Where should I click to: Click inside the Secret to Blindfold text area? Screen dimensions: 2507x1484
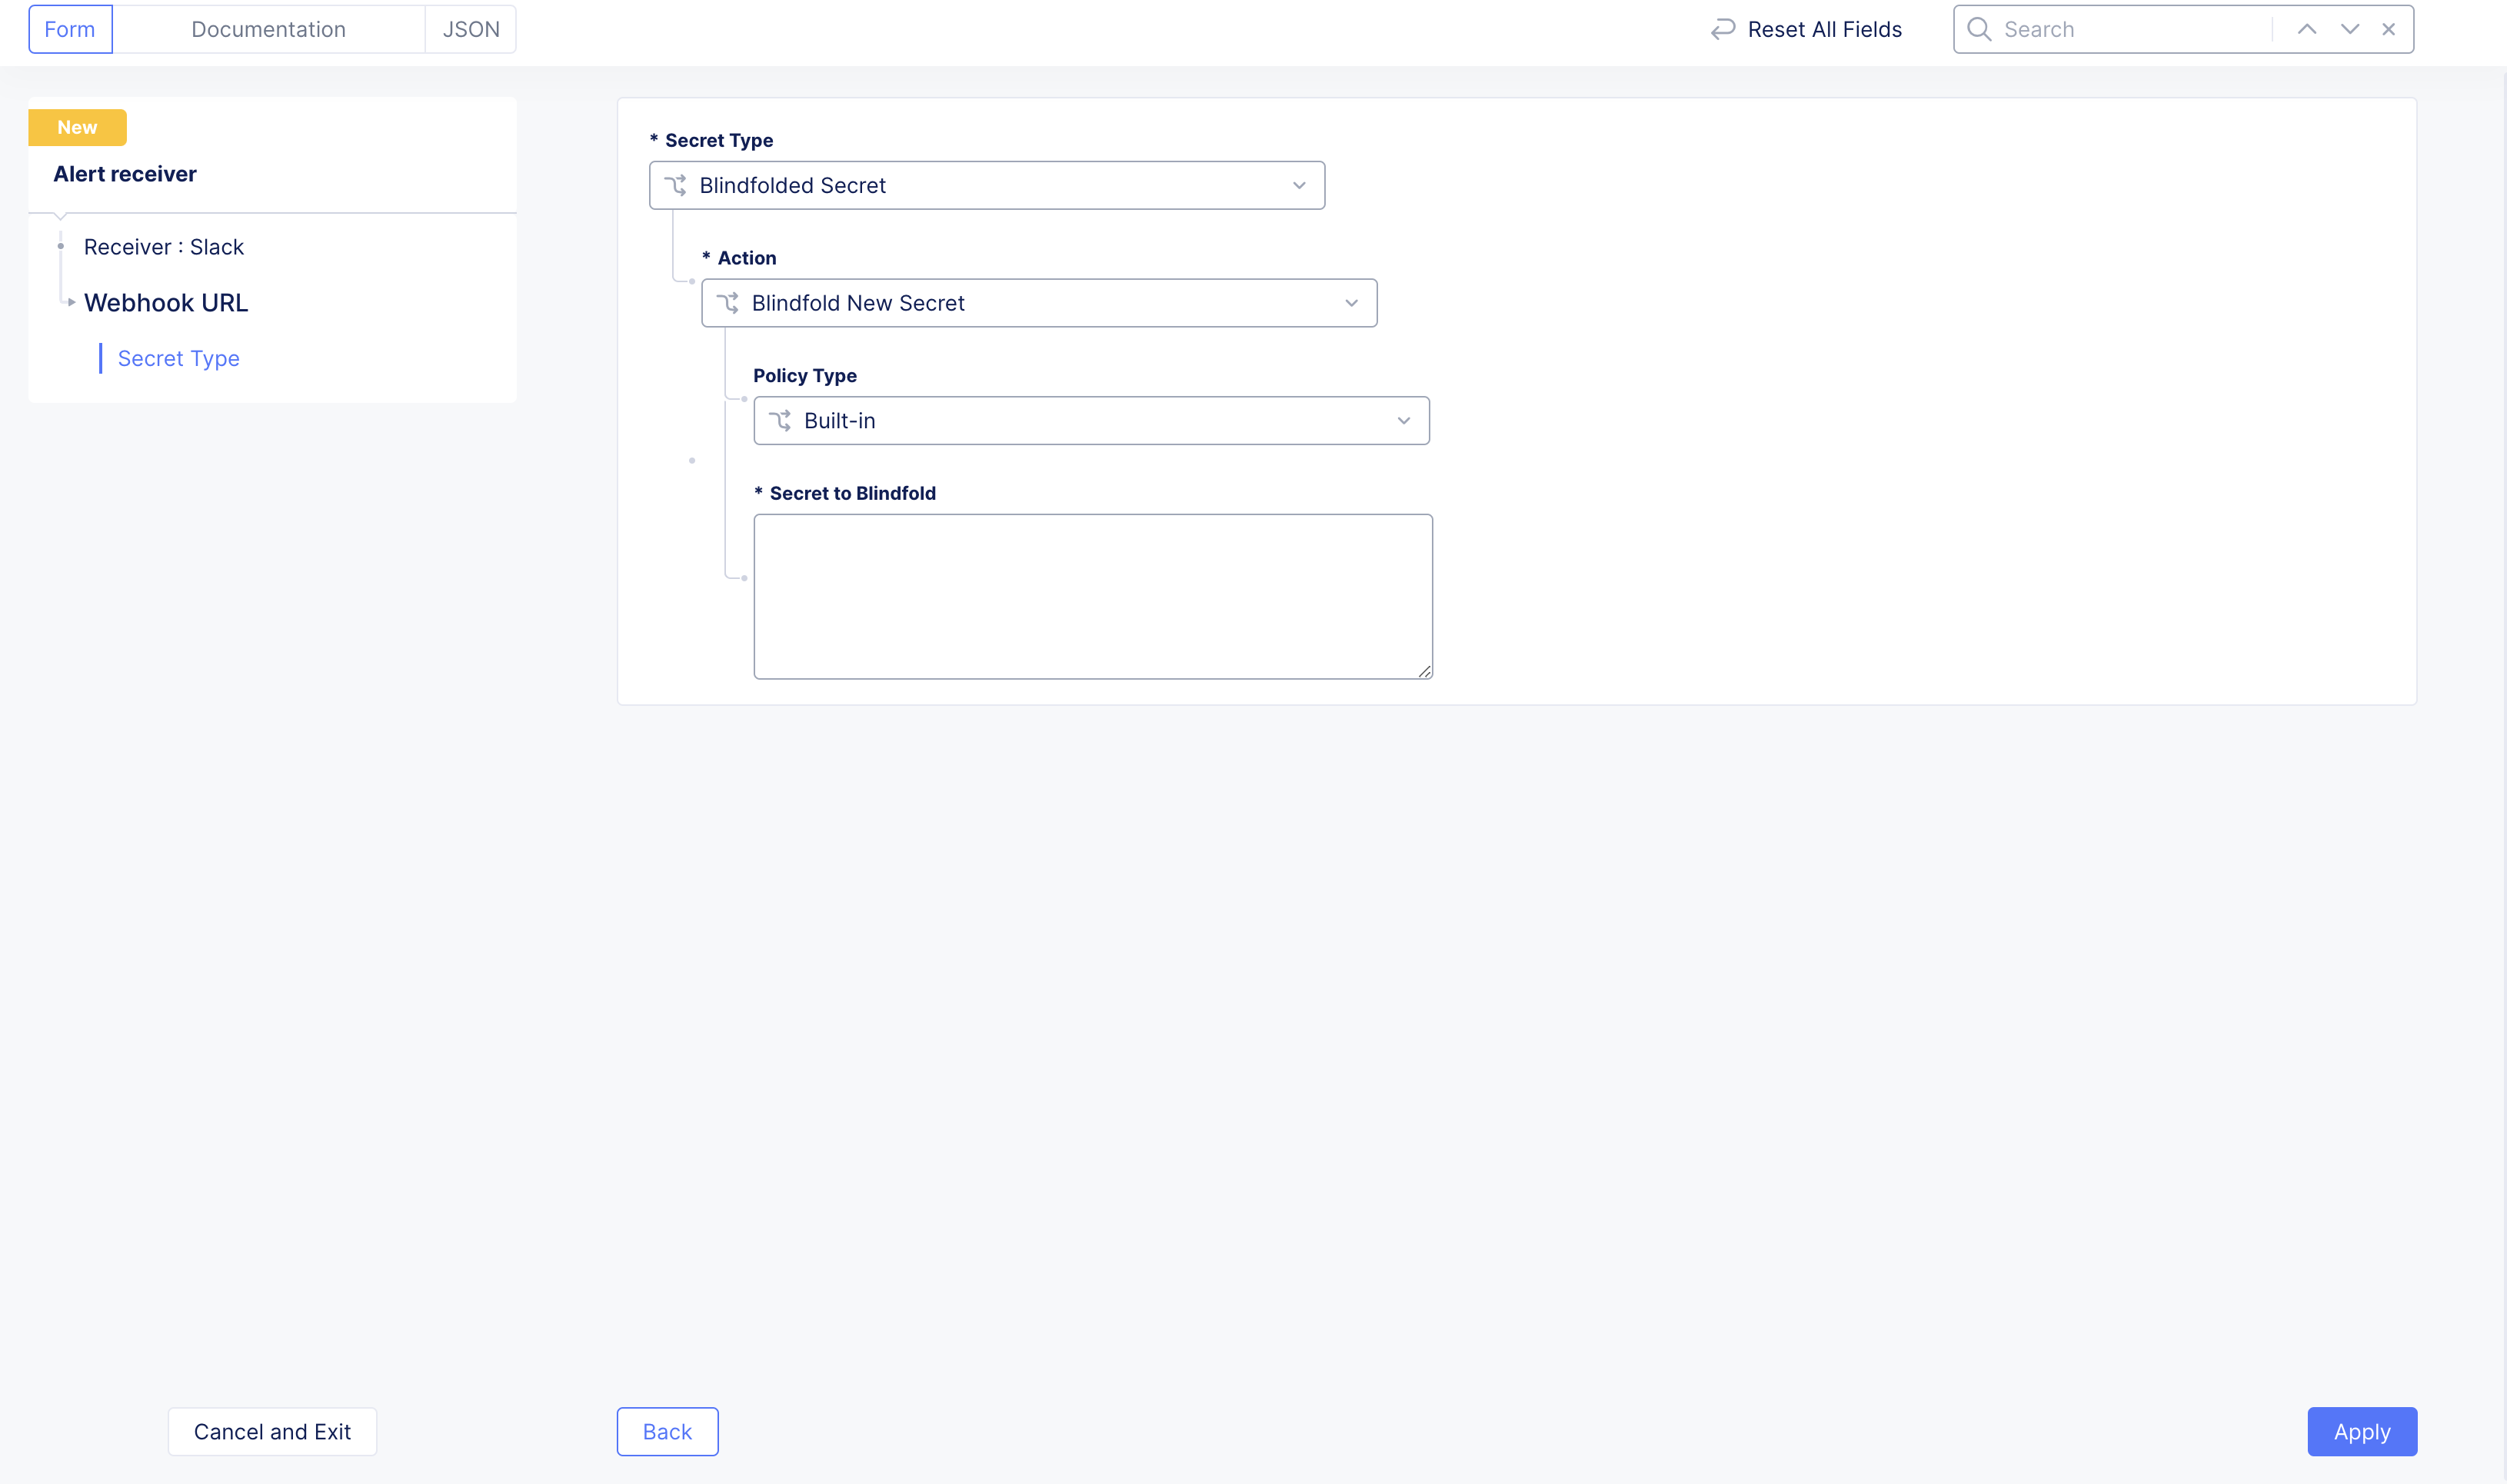1092,595
